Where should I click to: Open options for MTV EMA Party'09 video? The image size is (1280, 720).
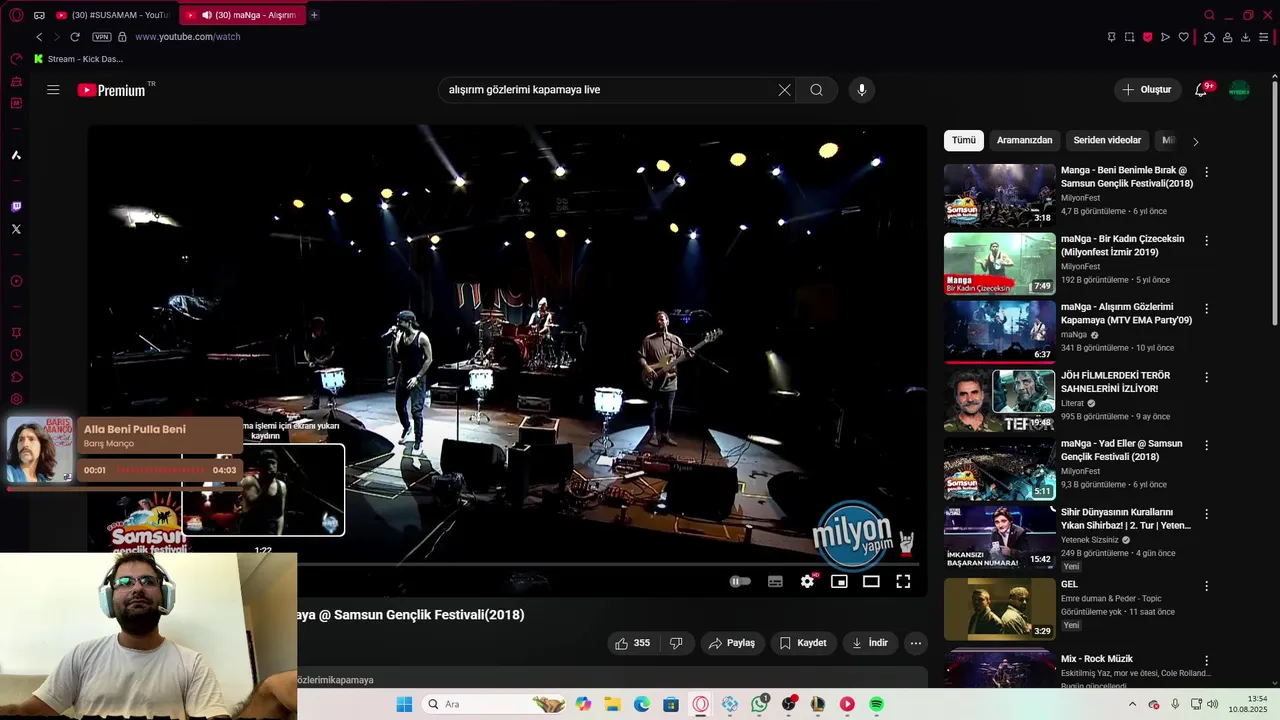click(x=1206, y=309)
